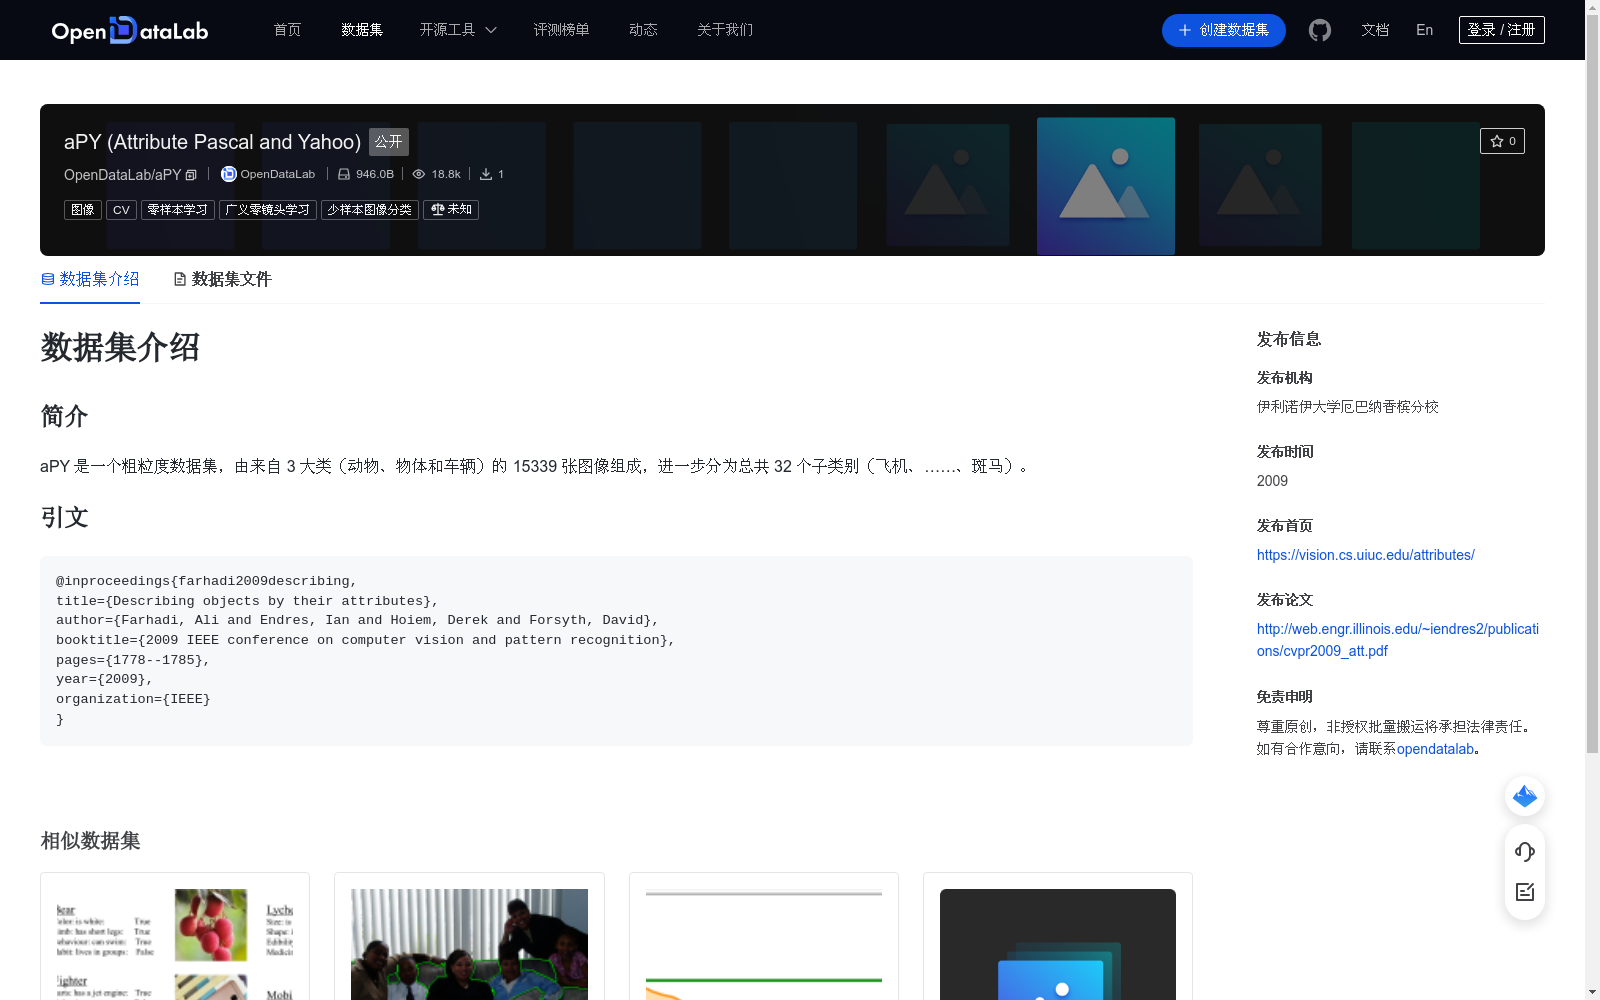The width and height of the screenshot is (1600, 1000).
Task: Click the 图像 tag
Action: (83, 210)
